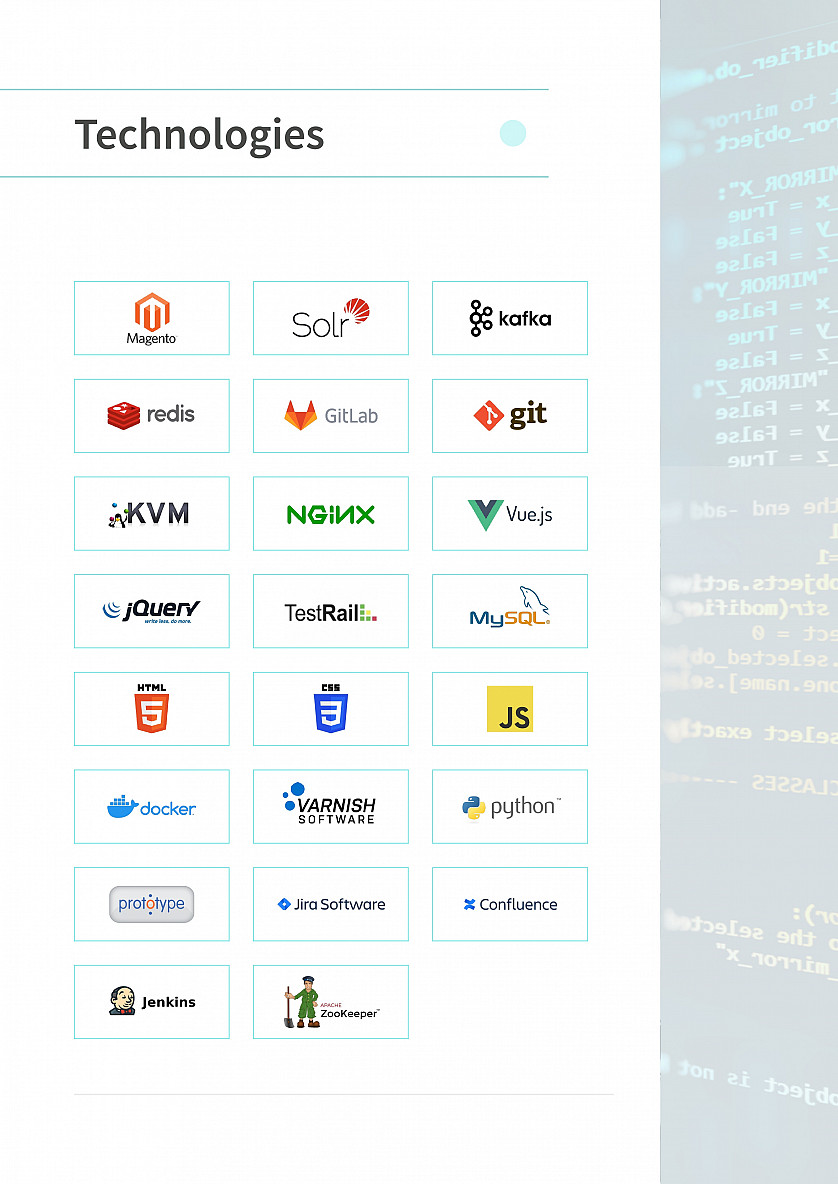Select the HTML5 shield logo
Image resolution: width=838 pixels, height=1184 pixels.
[x=152, y=708]
